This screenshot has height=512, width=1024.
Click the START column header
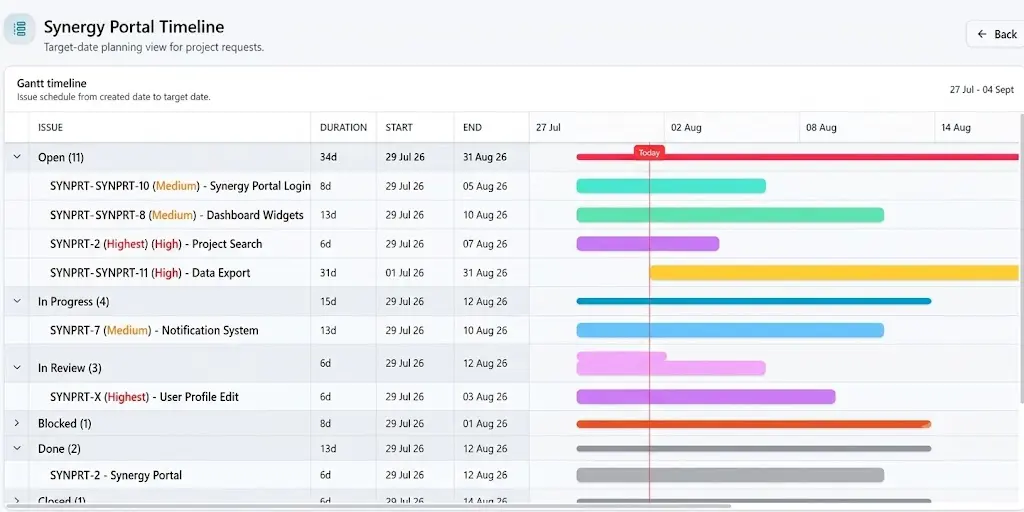coord(399,127)
